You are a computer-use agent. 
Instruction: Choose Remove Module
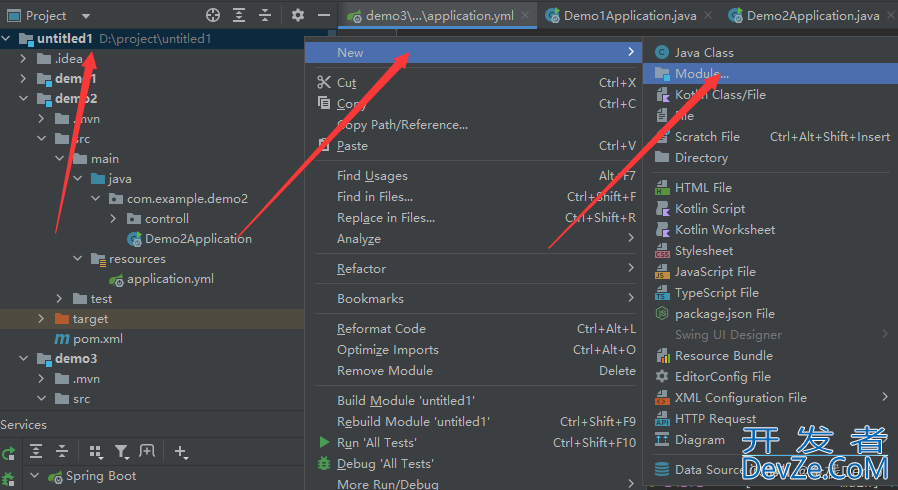click(x=475, y=371)
